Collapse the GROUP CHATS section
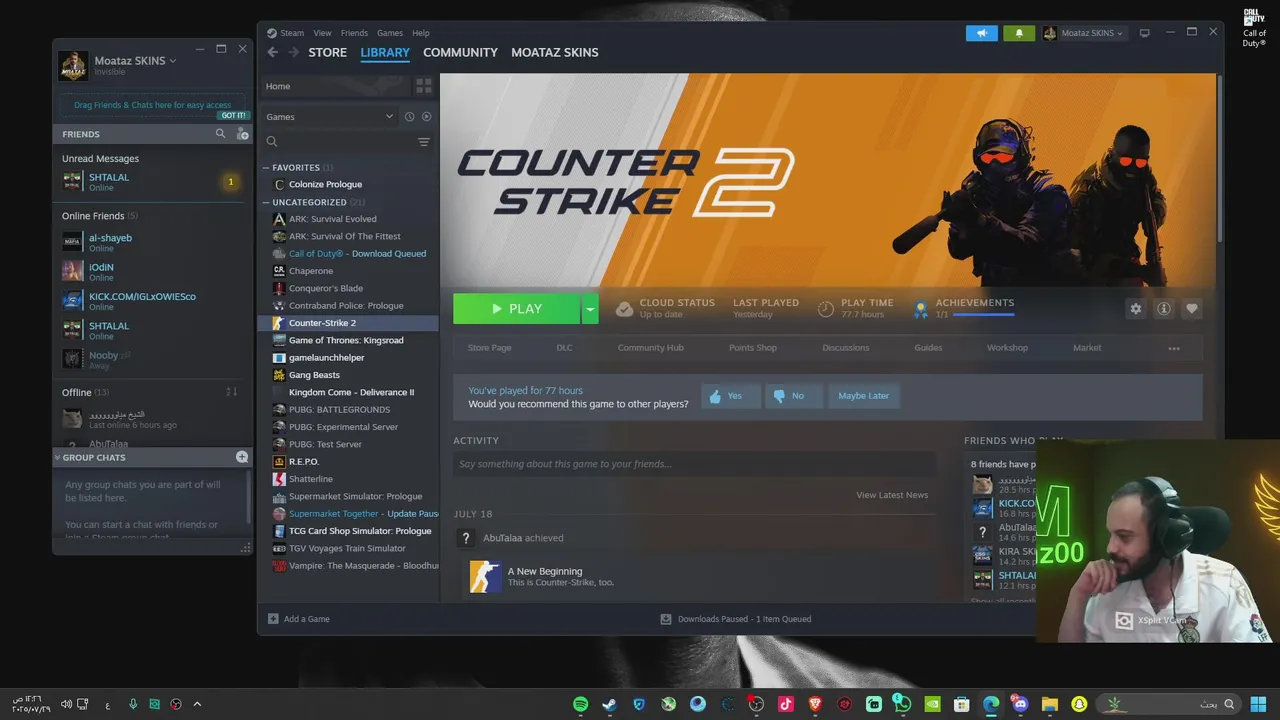 coord(59,457)
